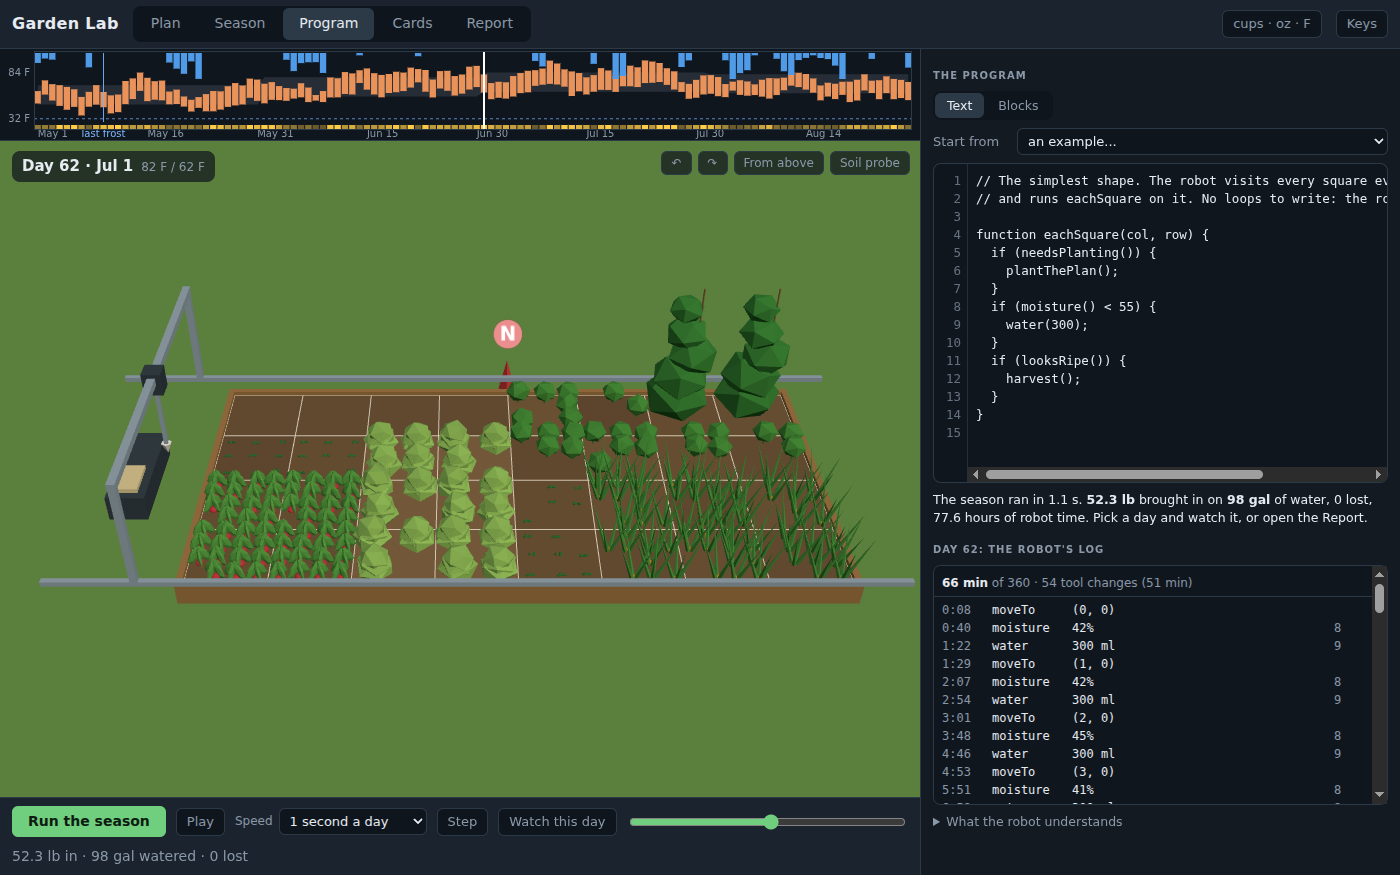Click the code editor right scroll arrow
Image resolution: width=1400 pixels, height=875 pixels.
(x=1378, y=475)
